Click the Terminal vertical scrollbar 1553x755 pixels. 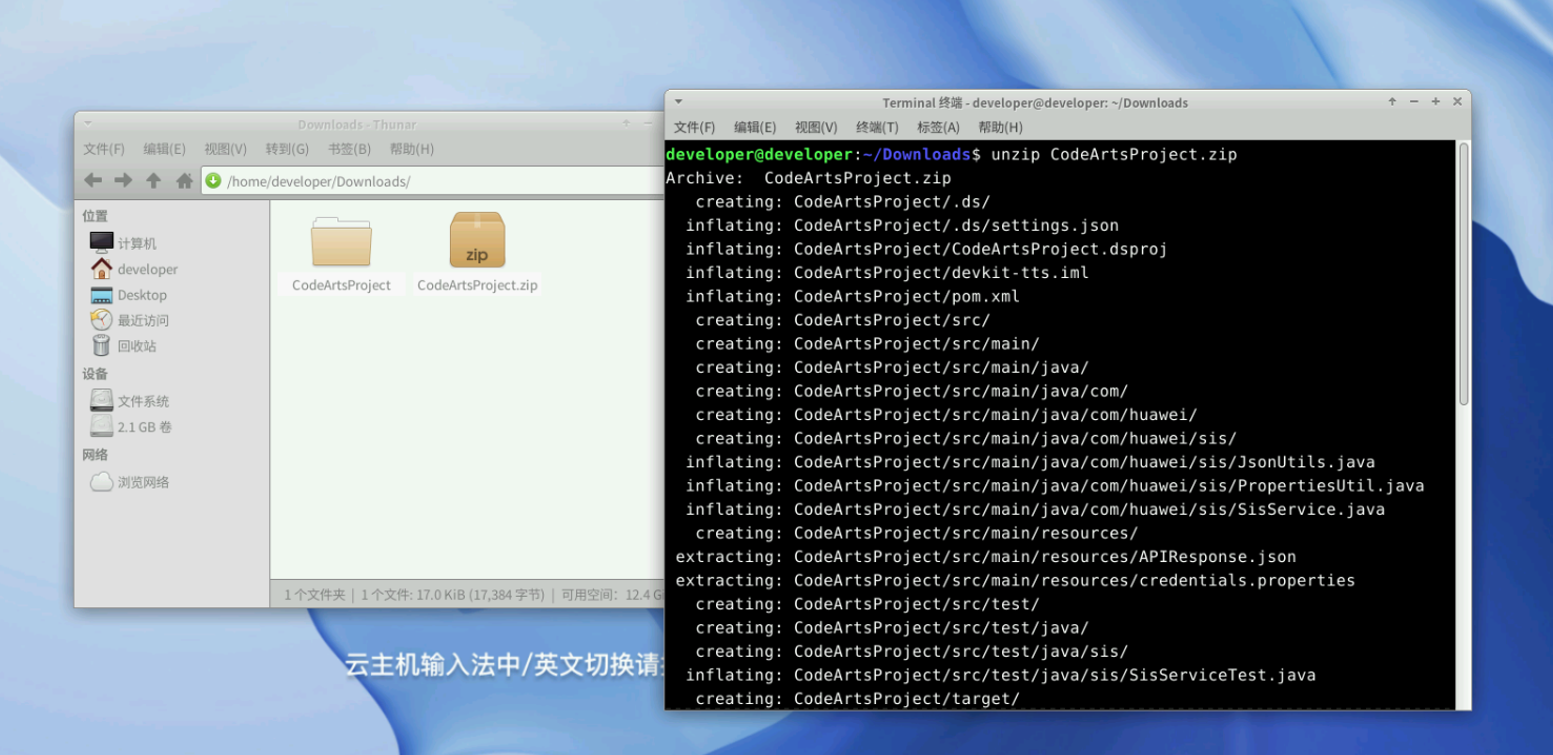pyautogui.click(x=1463, y=273)
